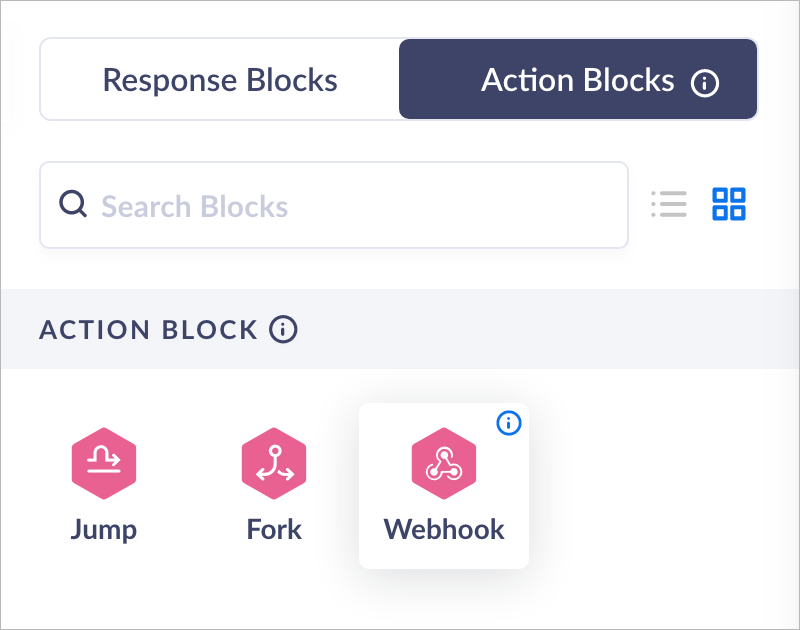Click the gray ACTION BLOCK header bar
This screenshot has height=630, width=800.
[550, 329]
